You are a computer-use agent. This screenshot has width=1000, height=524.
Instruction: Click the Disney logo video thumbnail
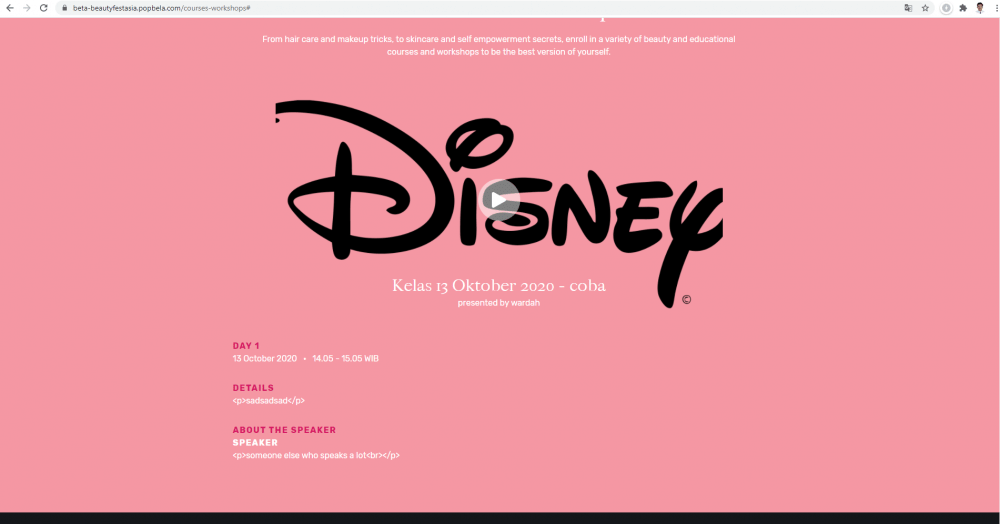click(499, 204)
